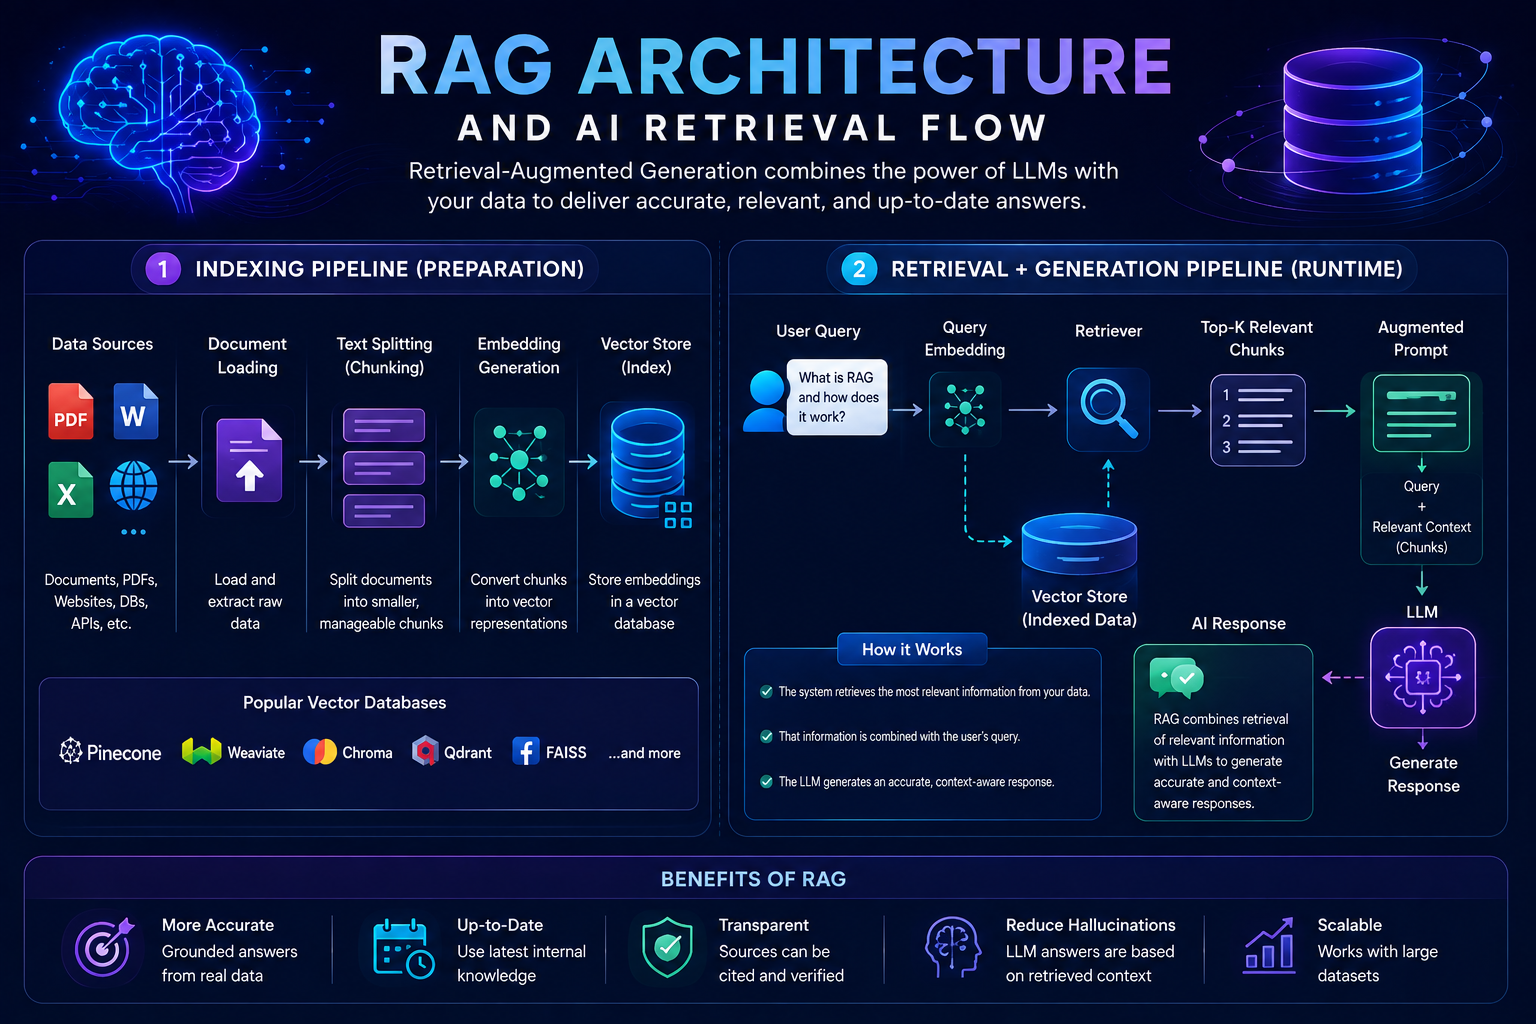Click the 'RAG combines retrieval' AI response text

(x=1221, y=761)
